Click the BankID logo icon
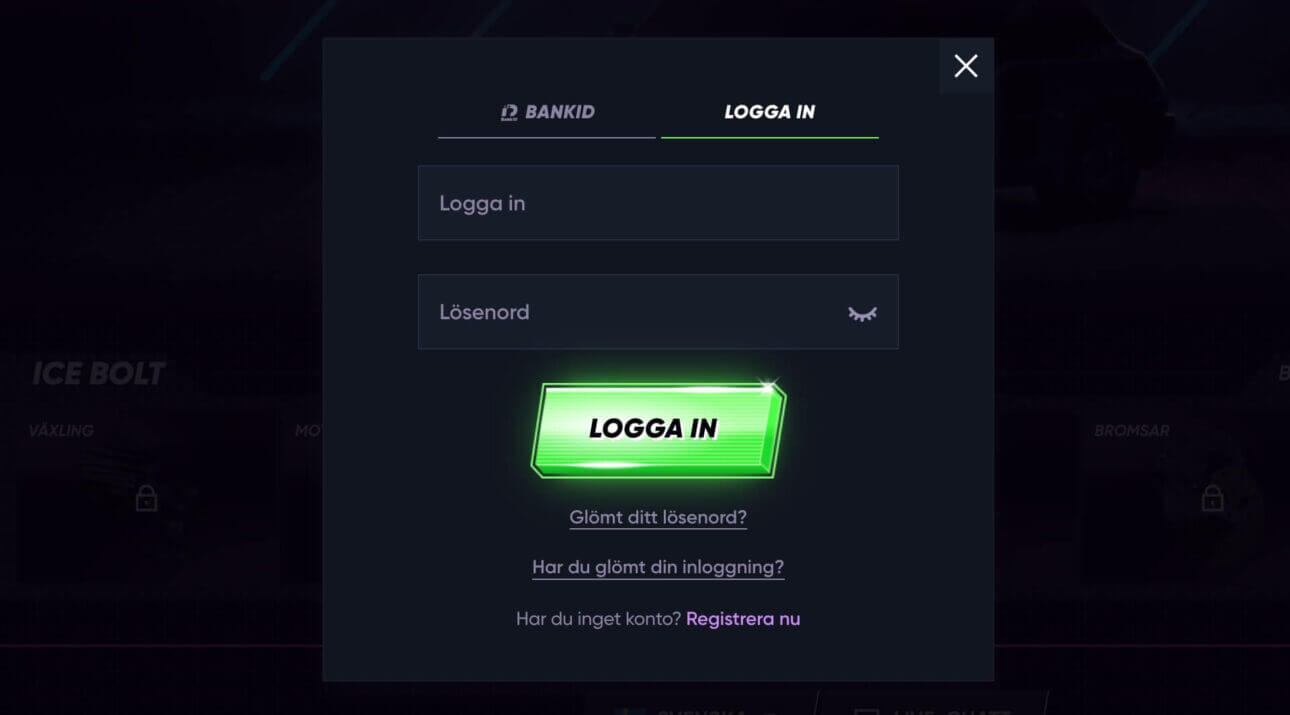The image size is (1290, 715). 510,112
